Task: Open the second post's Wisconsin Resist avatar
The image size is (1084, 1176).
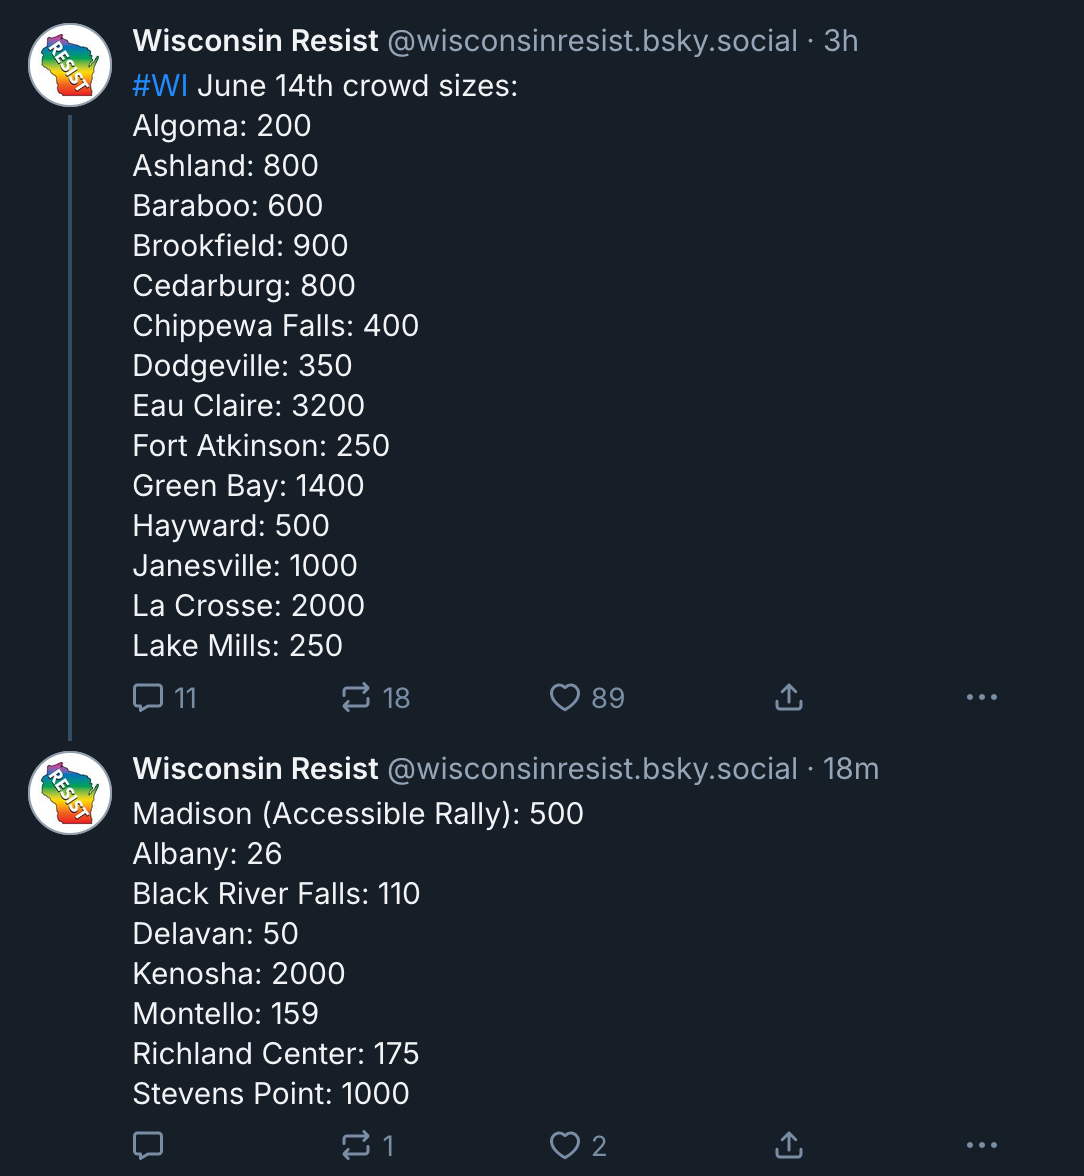Action: coord(70,793)
